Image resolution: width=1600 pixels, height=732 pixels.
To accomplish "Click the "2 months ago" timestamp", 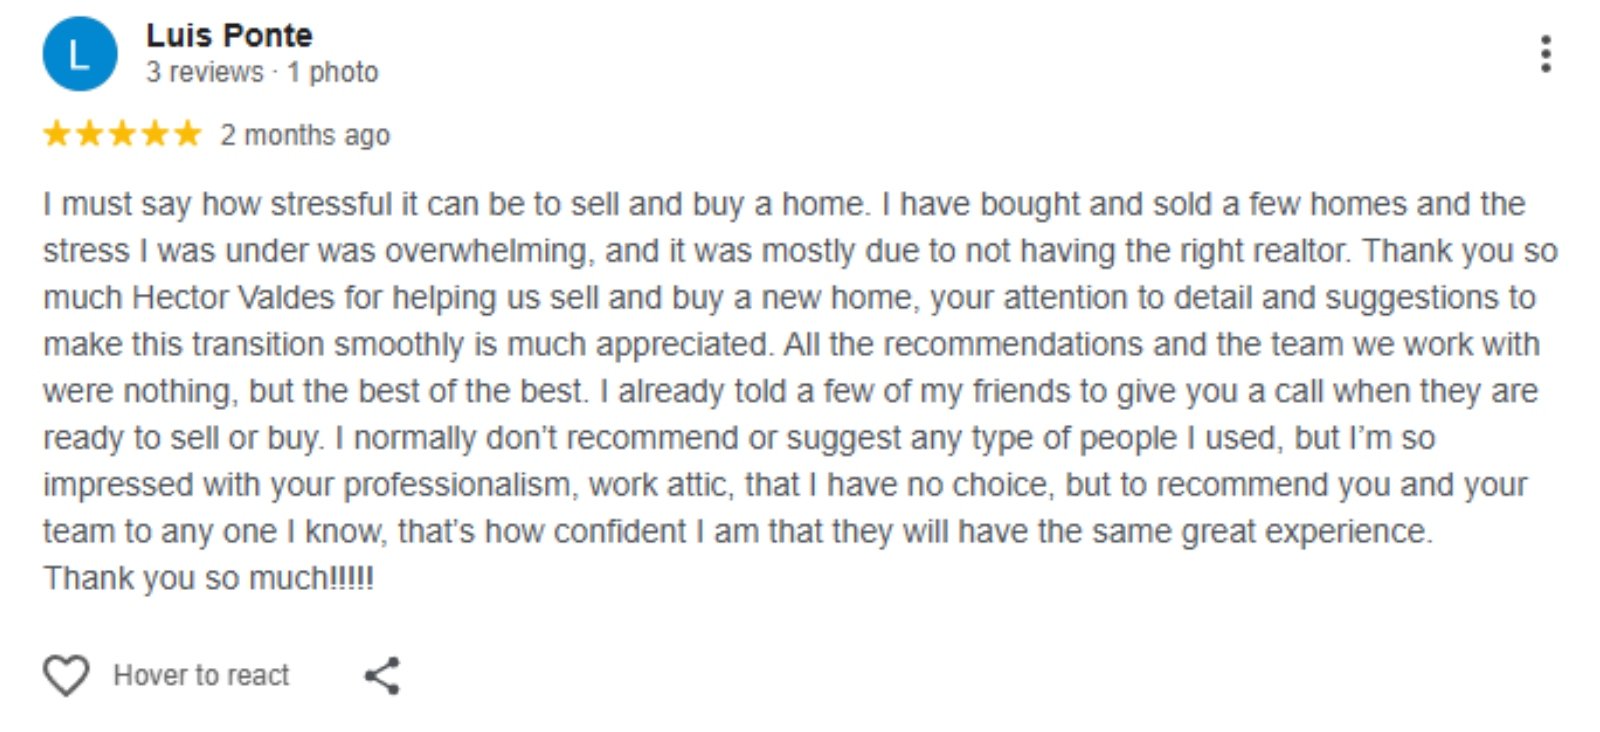I will coord(305,135).
